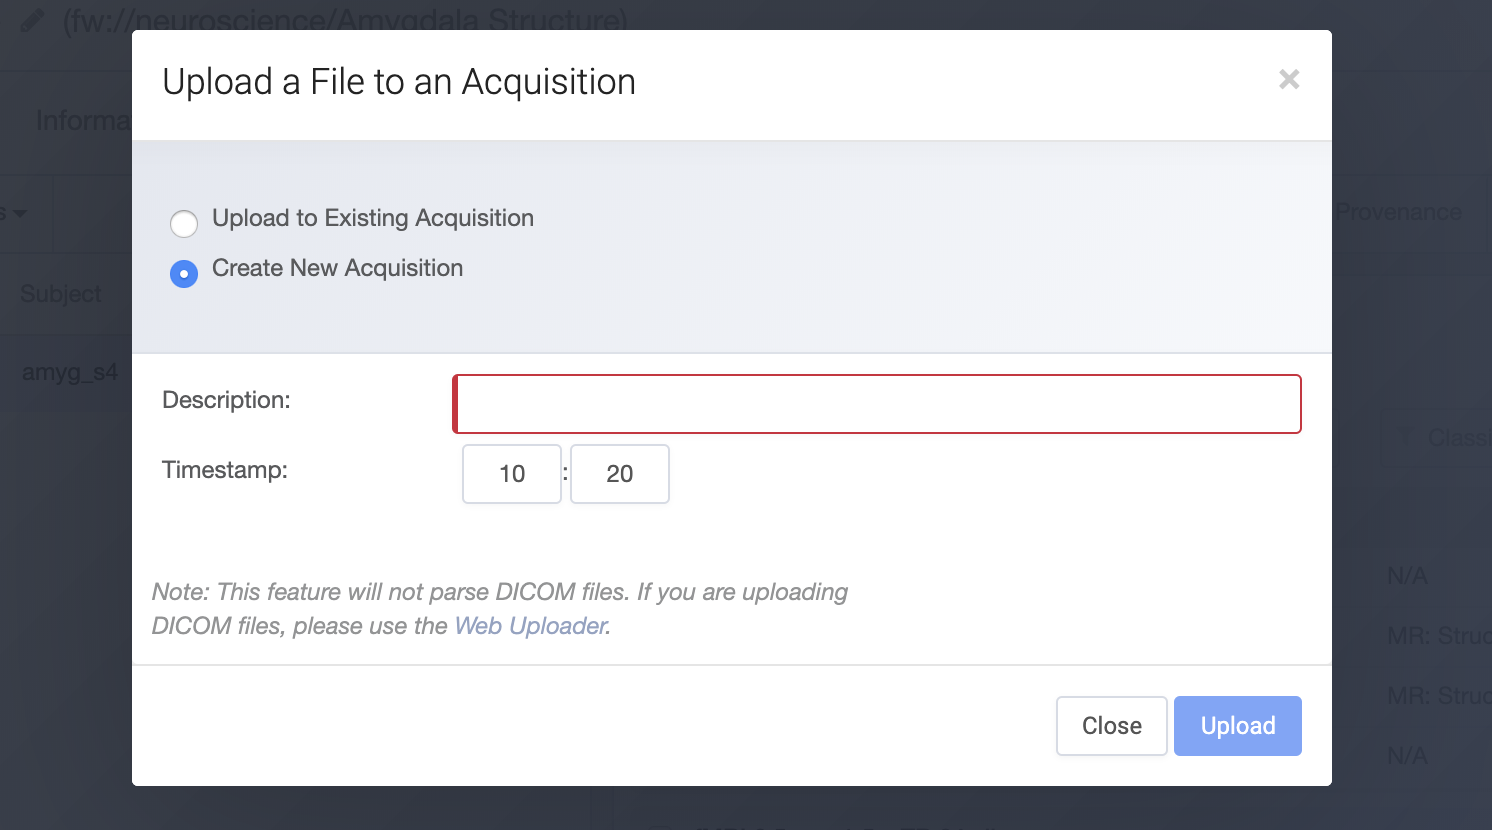
Task: Set the Timestamp minute field showing 20
Action: click(620, 474)
